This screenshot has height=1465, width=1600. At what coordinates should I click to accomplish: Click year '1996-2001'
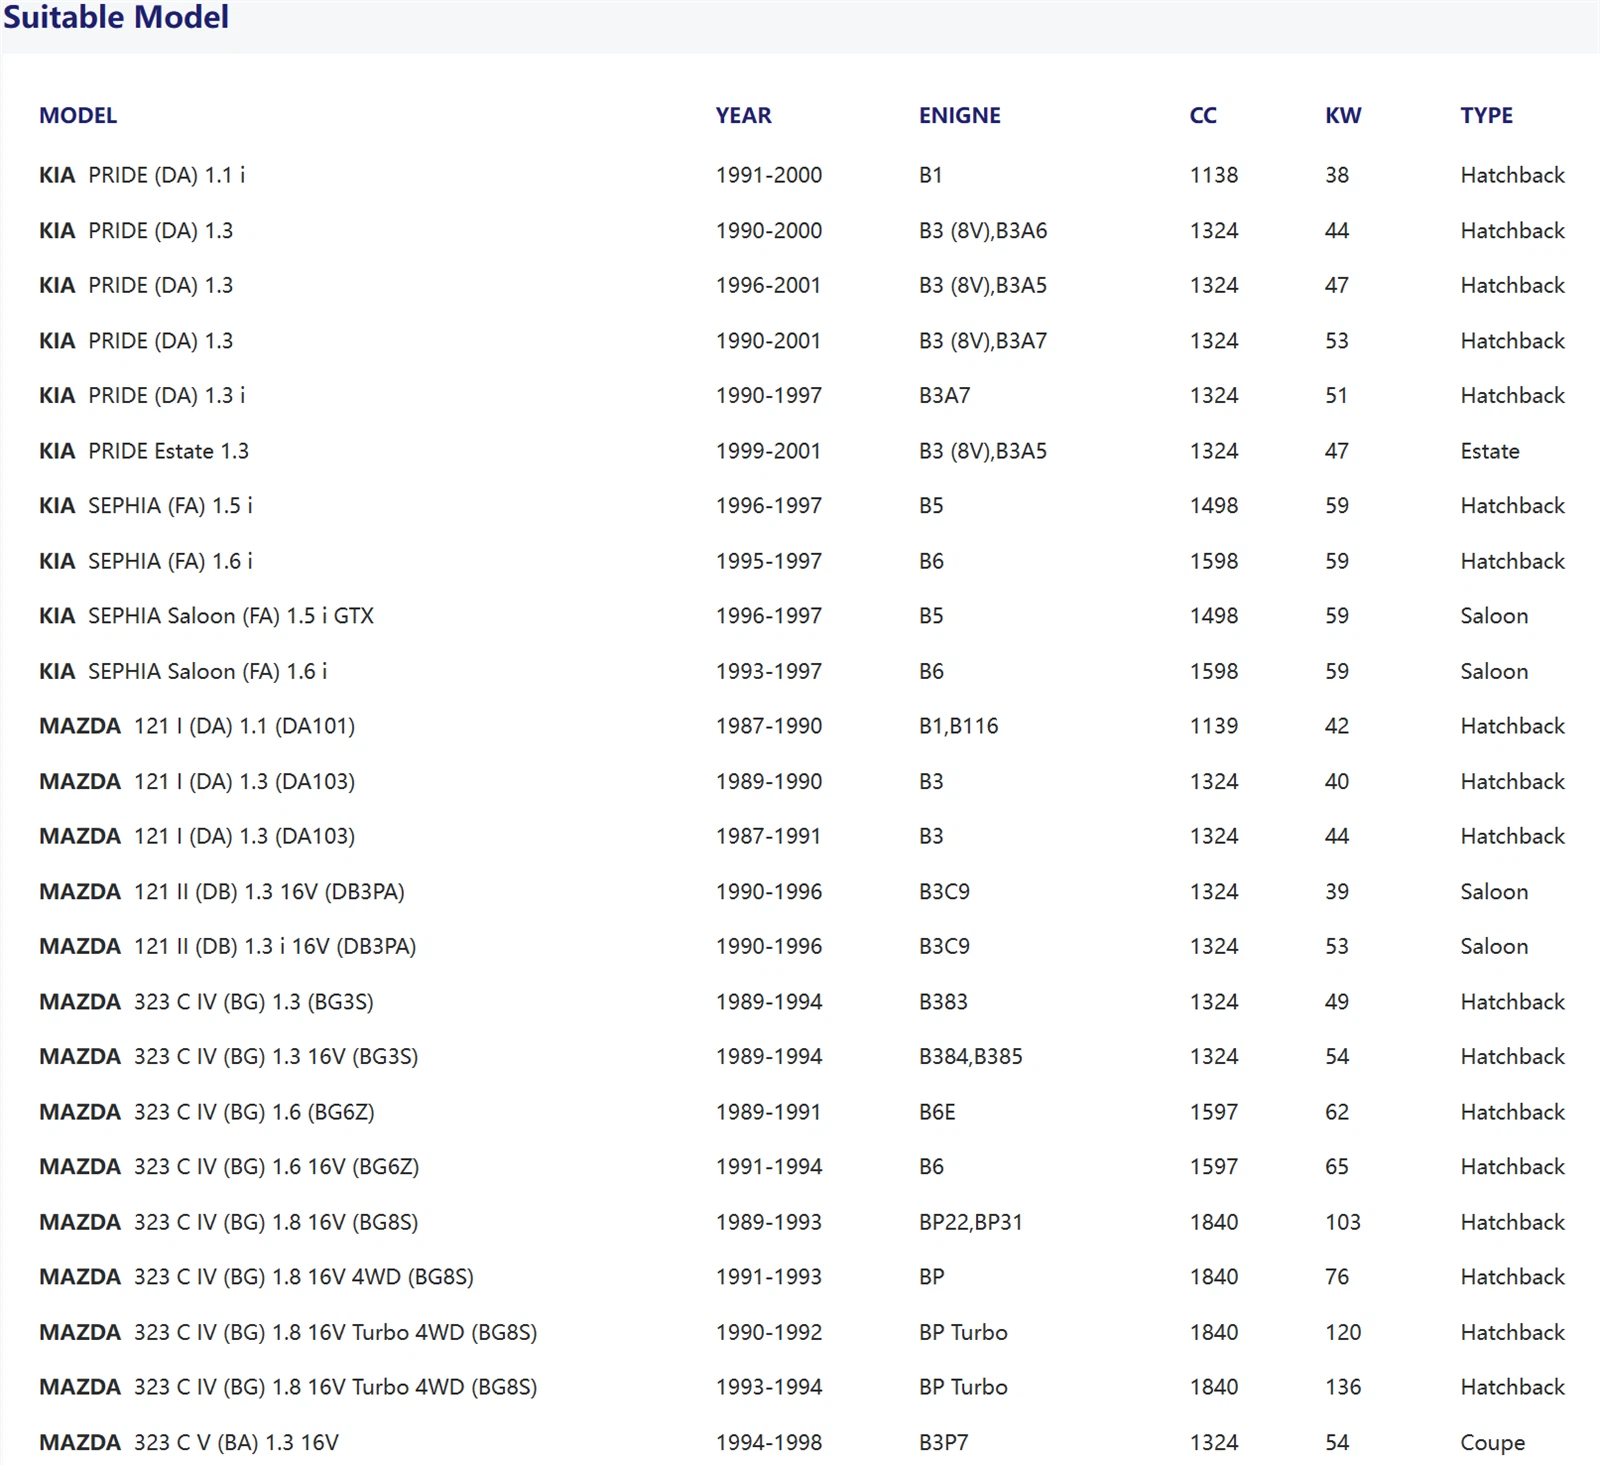point(767,285)
